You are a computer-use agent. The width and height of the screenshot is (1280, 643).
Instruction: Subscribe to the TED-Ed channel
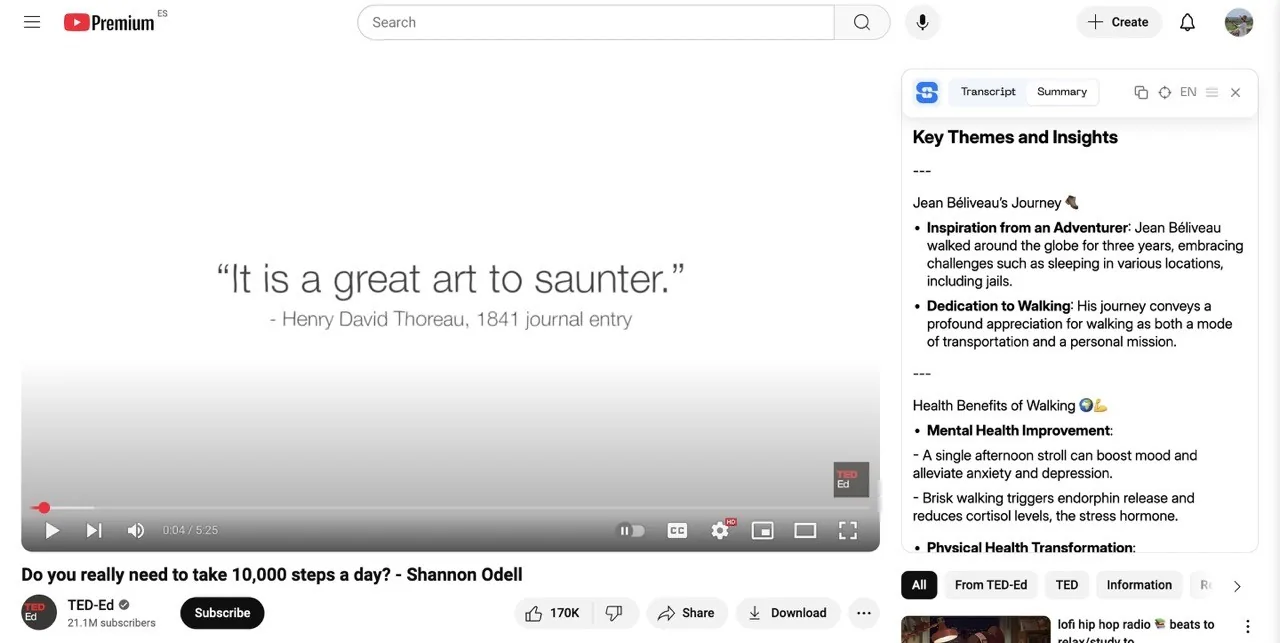[222, 613]
